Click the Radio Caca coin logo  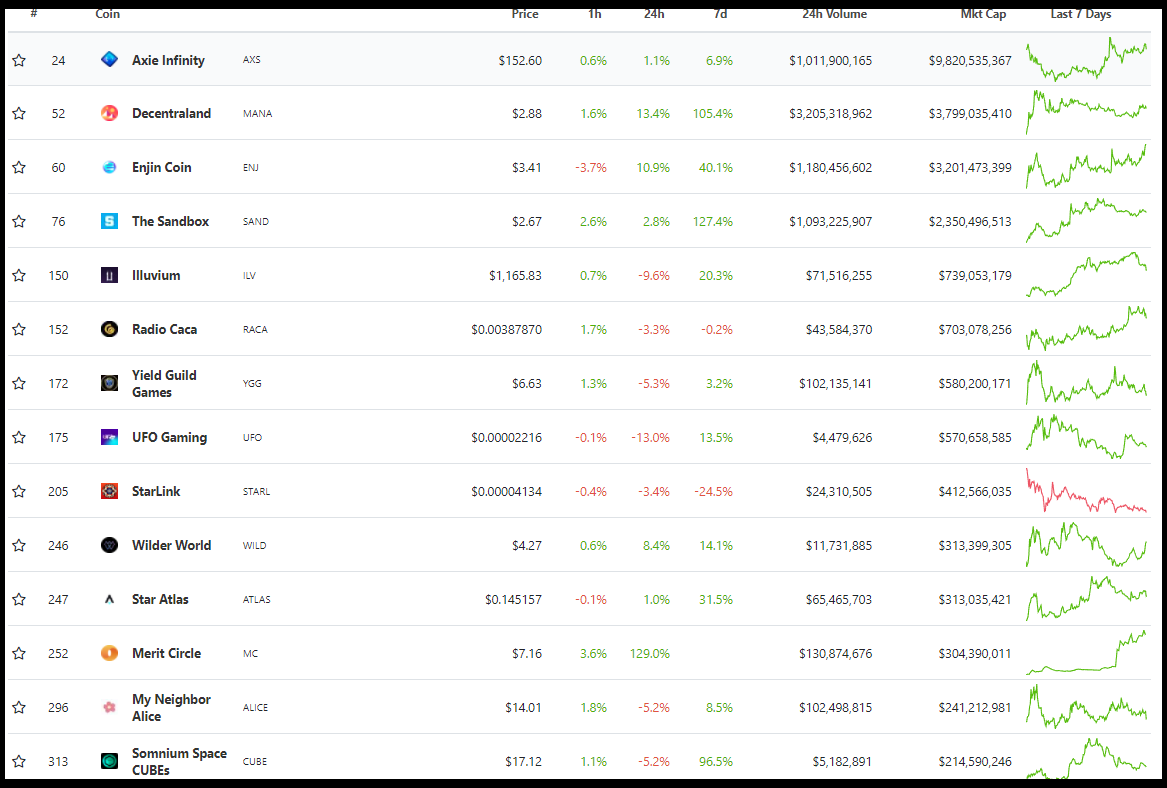pyautogui.click(x=109, y=329)
